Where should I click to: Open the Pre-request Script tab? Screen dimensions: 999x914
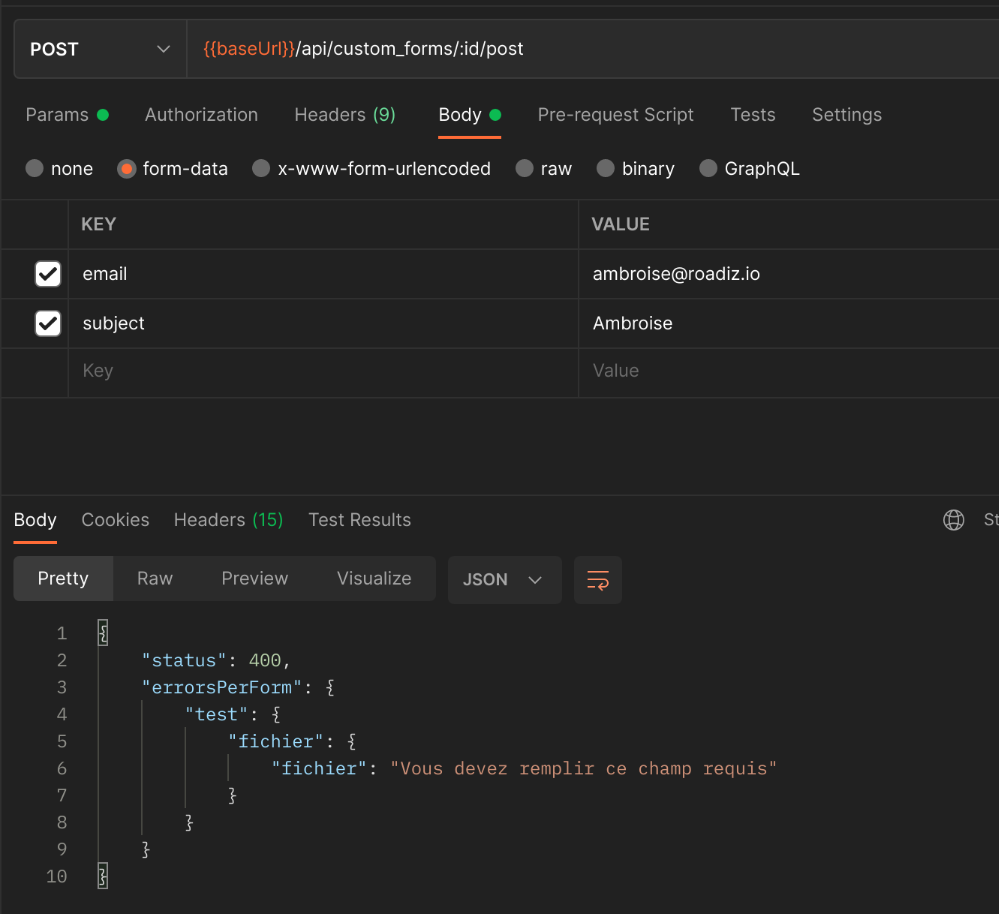(615, 115)
